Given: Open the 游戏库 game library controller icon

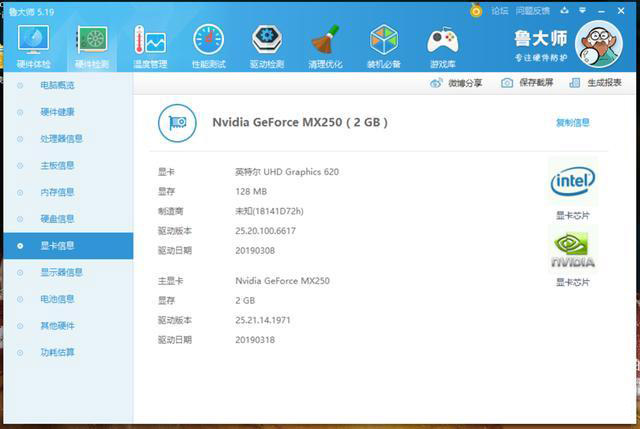Looking at the screenshot, I should point(442,46).
